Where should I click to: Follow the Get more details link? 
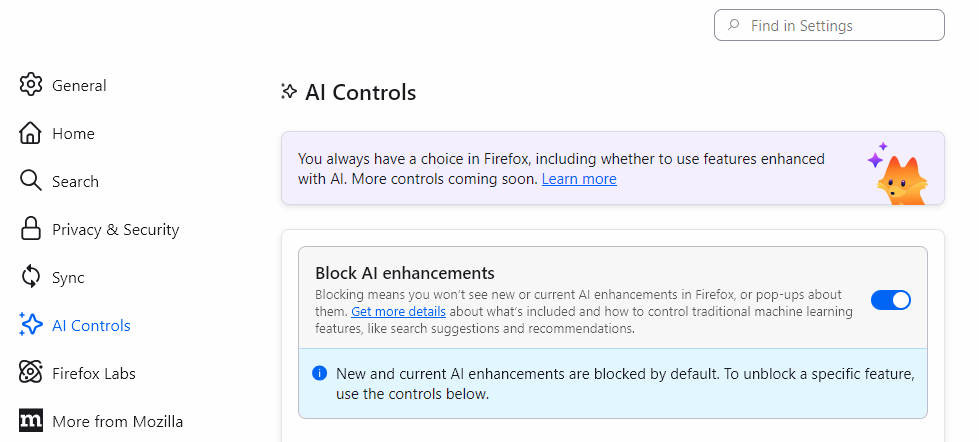pos(398,311)
